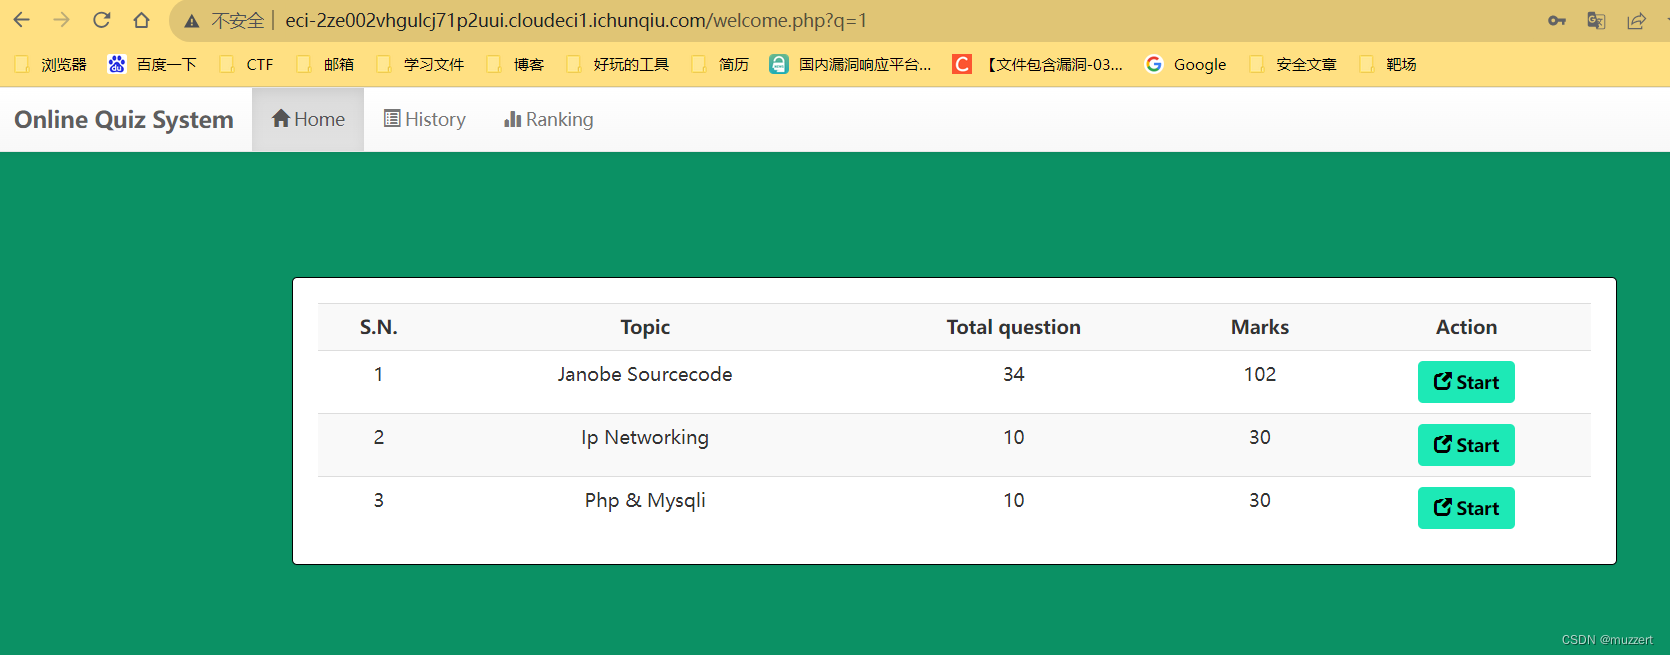The width and height of the screenshot is (1670, 655).
Task: Open the 学习文件 bookmark folder
Action: pyautogui.click(x=420, y=64)
